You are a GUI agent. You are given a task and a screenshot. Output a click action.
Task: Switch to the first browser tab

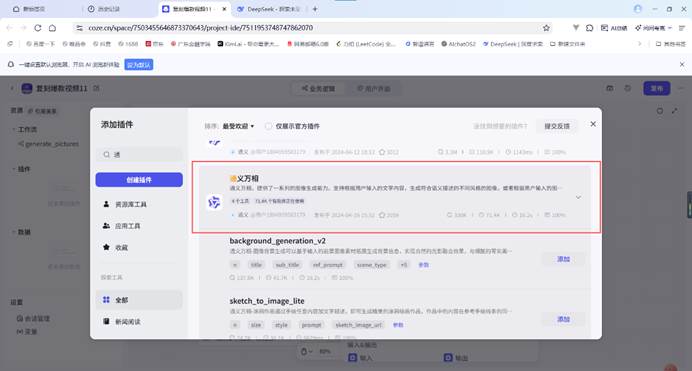pos(29,9)
